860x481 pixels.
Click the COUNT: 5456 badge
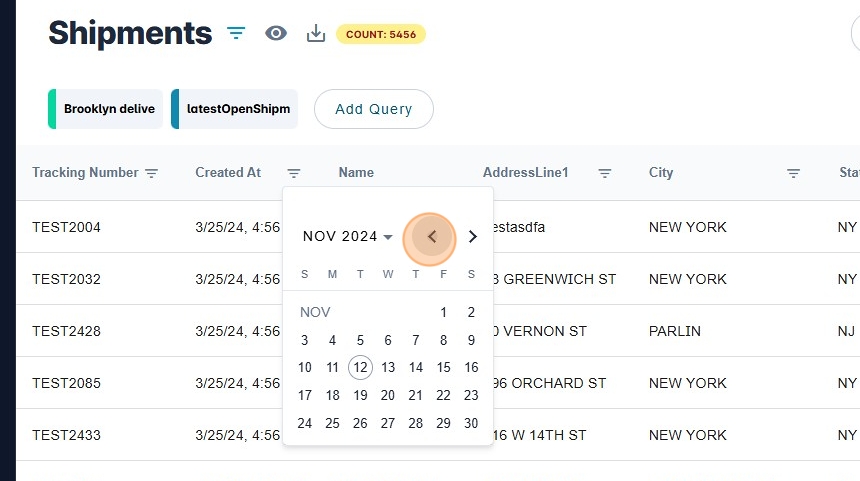(381, 34)
